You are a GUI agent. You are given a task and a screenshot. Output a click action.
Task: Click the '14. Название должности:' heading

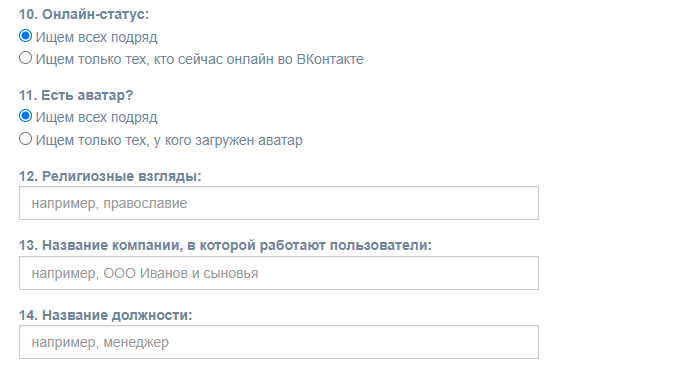[x=106, y=315]
